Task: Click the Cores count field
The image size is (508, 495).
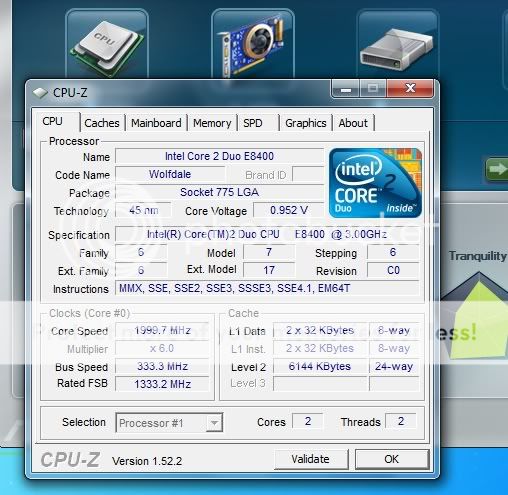Action: [x=308, y=421]
